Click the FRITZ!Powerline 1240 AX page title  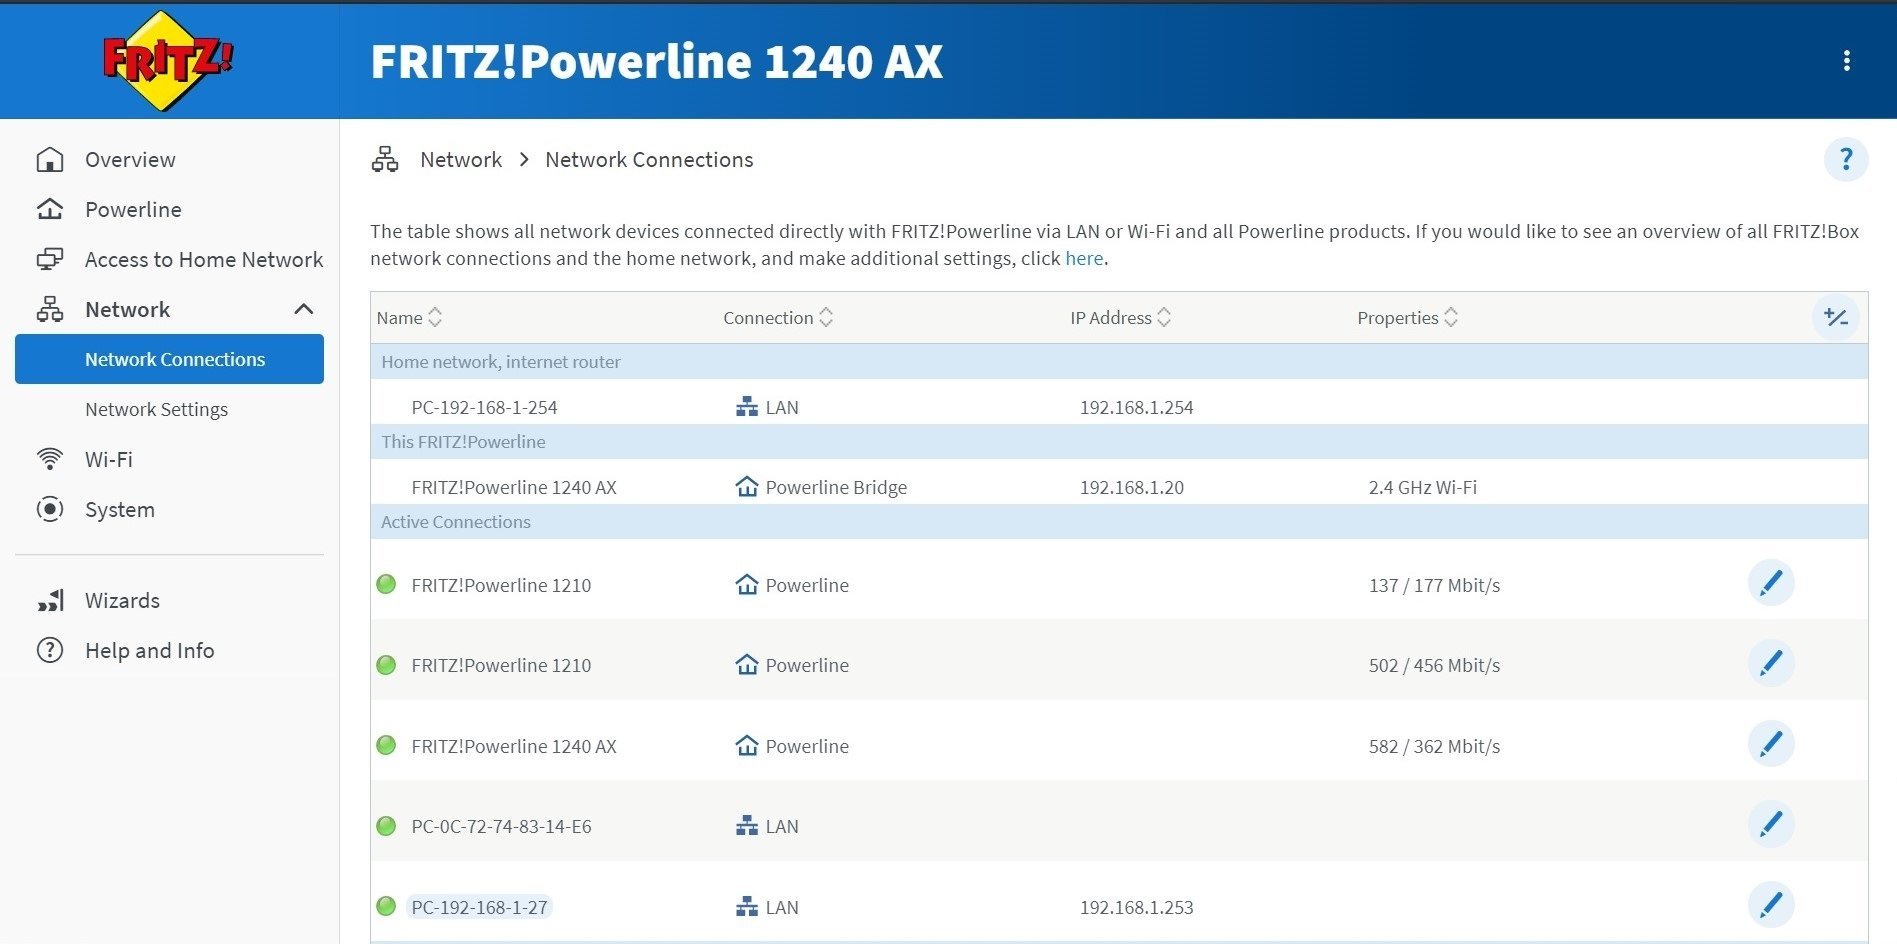pyautogui.click(x=656, y=61)
